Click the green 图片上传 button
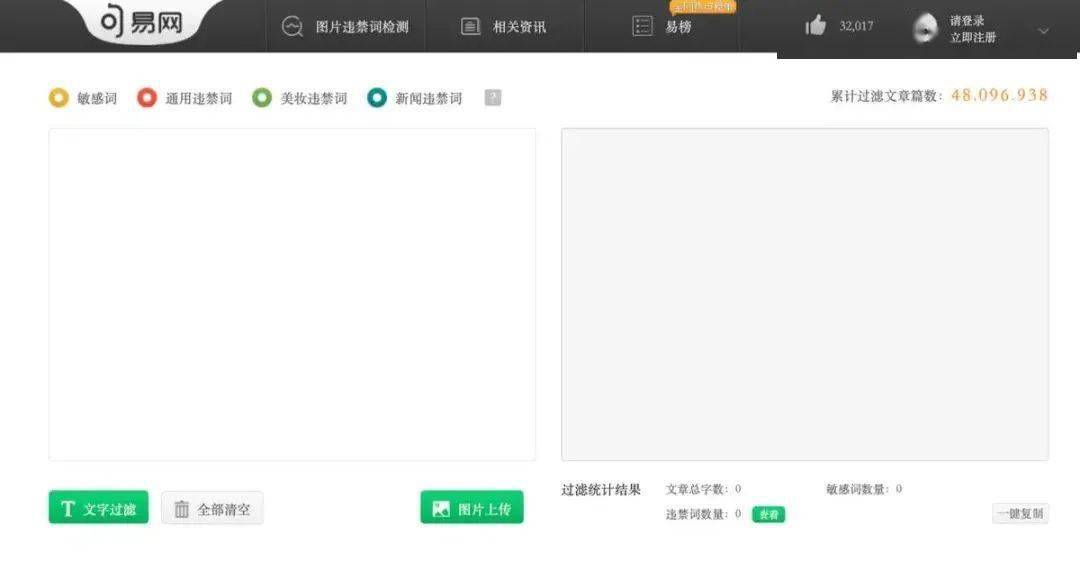Screen dimensions: 1080x562 coord(472,508)
